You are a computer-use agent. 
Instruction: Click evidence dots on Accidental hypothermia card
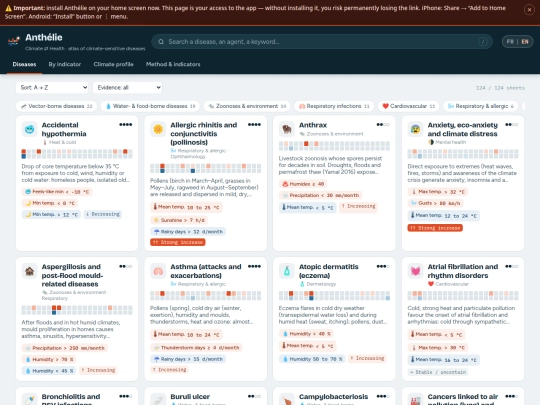pos(126,125)
